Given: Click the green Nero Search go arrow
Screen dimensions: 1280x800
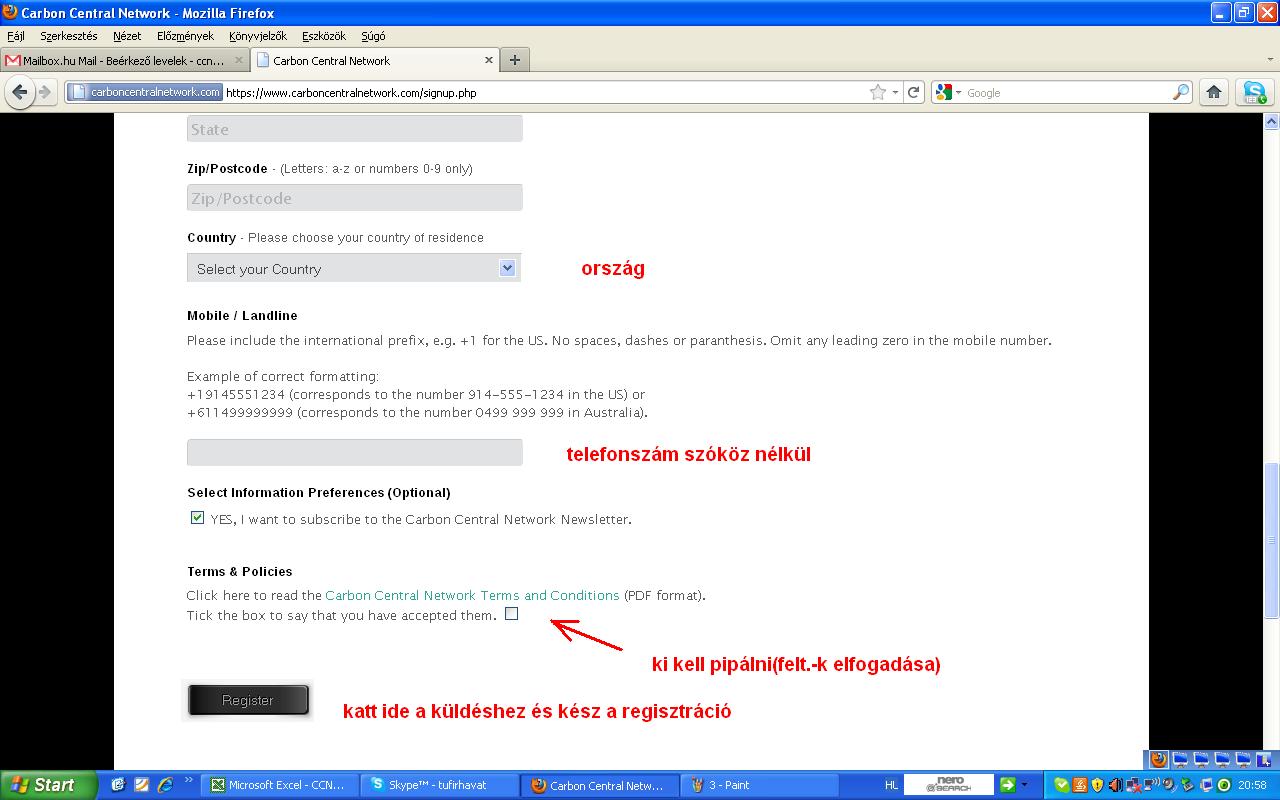Looking at the screenshot, I should (x=1007, y=785).
